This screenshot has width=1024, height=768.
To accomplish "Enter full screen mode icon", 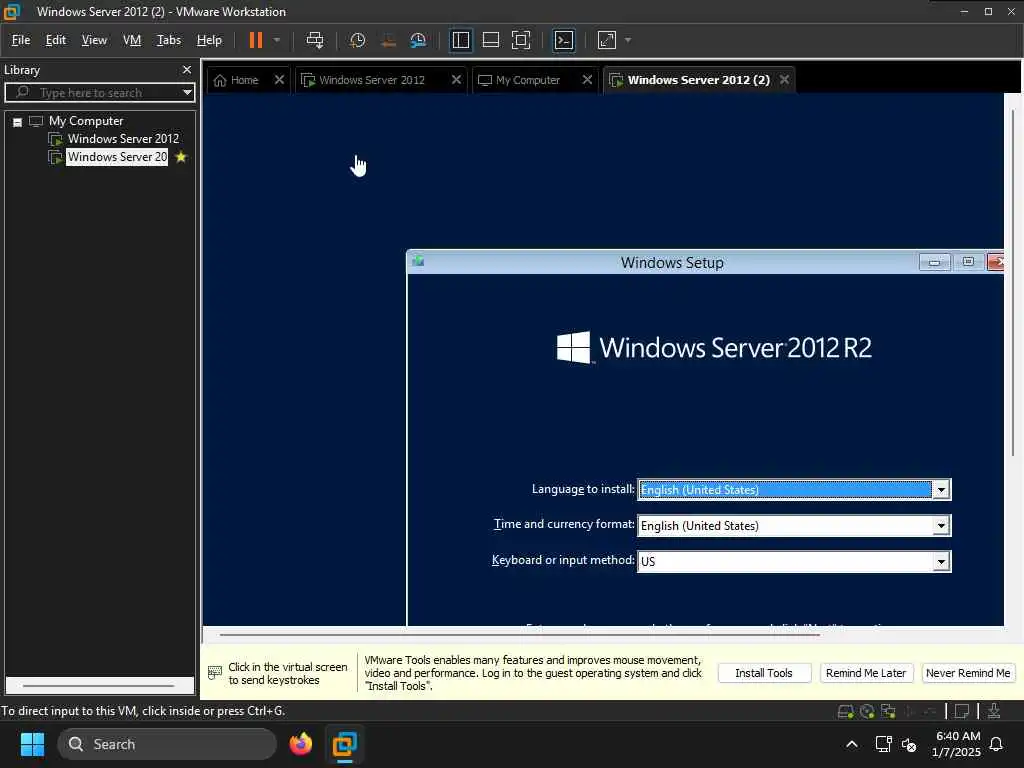I will 520,40.
